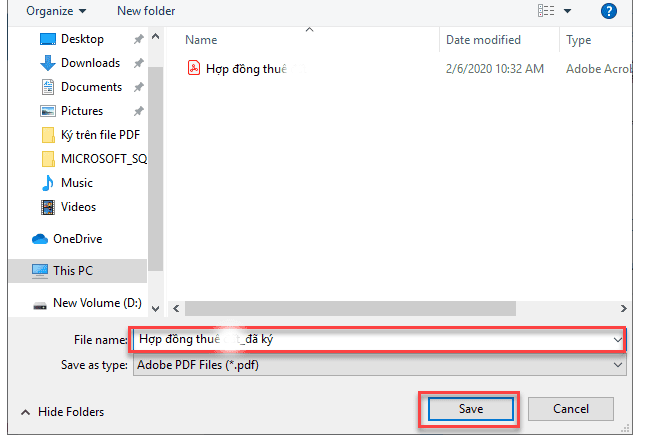
Task: Click the Music note icon
Action: click(x=48, y=183)
